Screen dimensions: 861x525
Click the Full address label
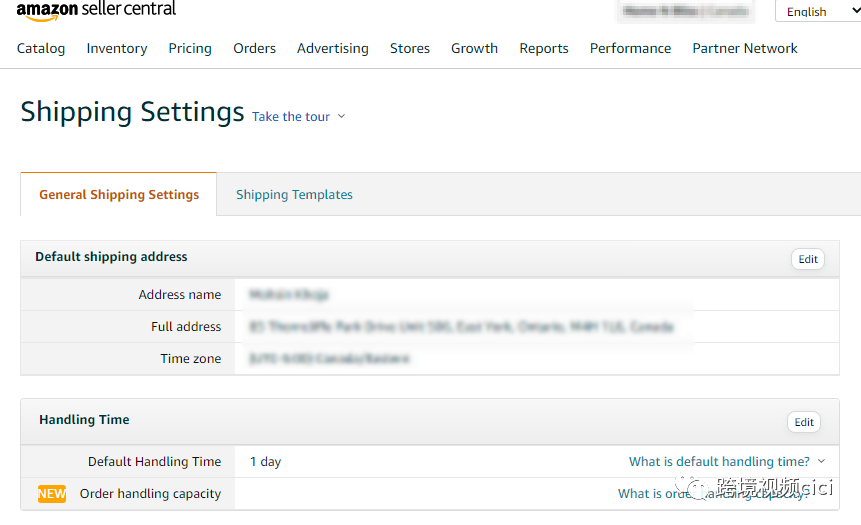pyautogui.click(x=186, y=326)
